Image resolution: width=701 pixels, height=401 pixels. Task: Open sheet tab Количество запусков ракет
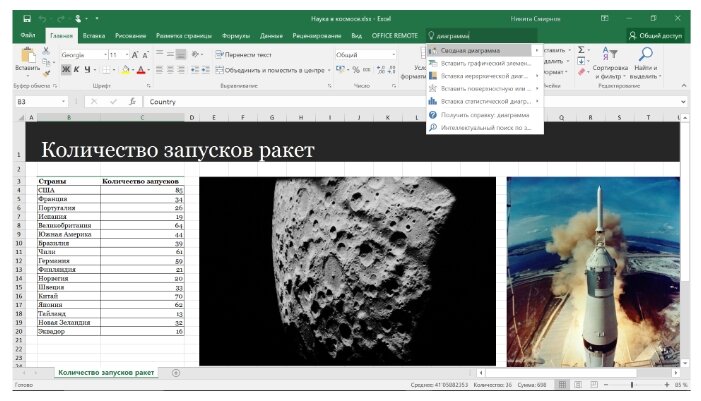coord(106,372)
